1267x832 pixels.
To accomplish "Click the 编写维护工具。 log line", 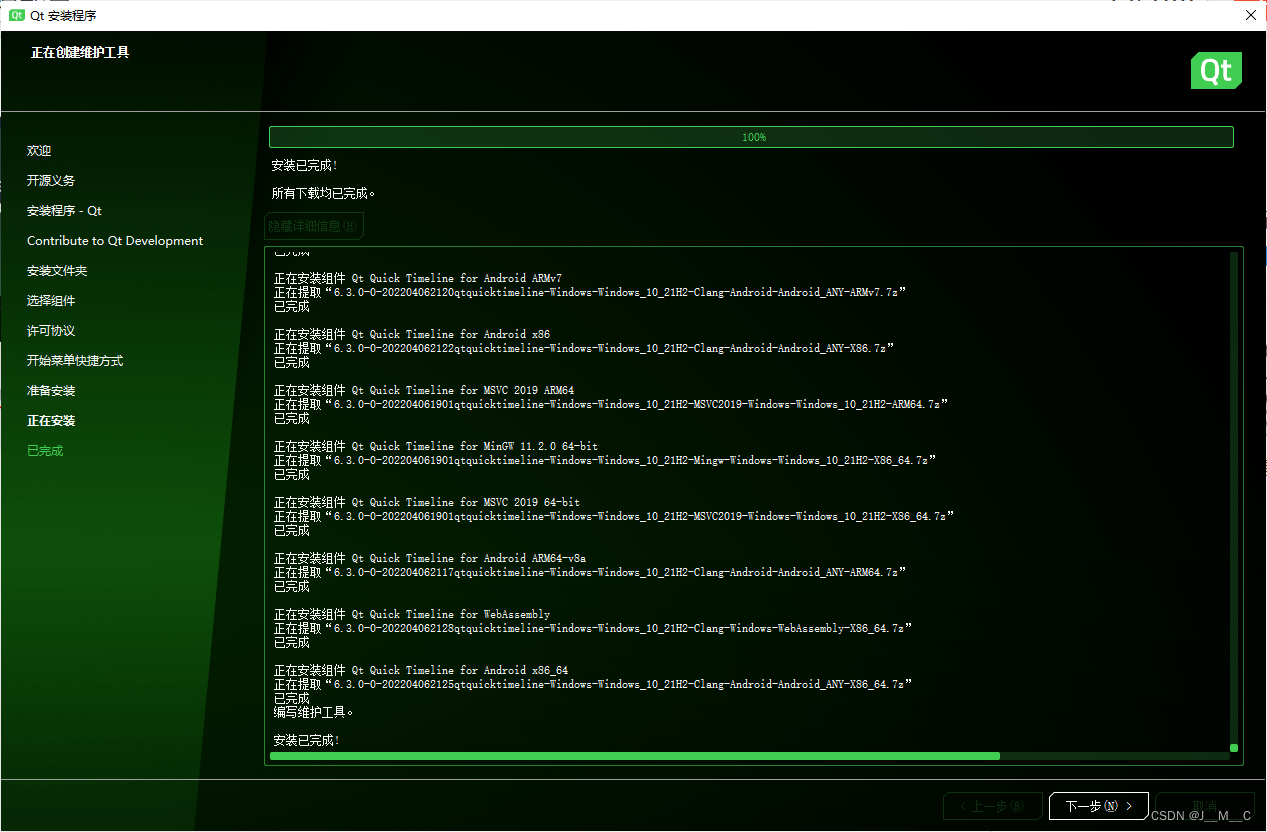I will click(314, 713).
